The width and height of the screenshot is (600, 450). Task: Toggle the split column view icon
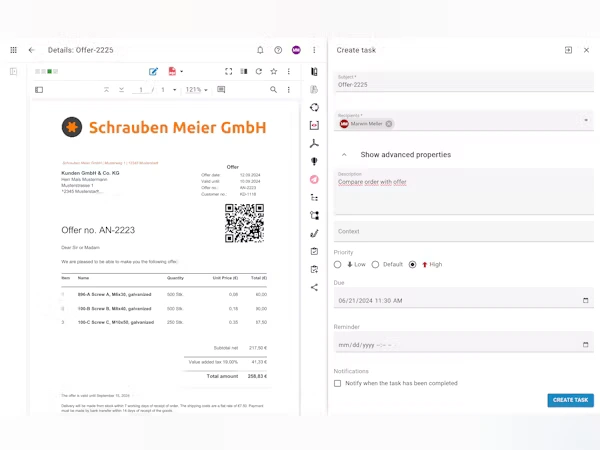[x=244, y=72]
